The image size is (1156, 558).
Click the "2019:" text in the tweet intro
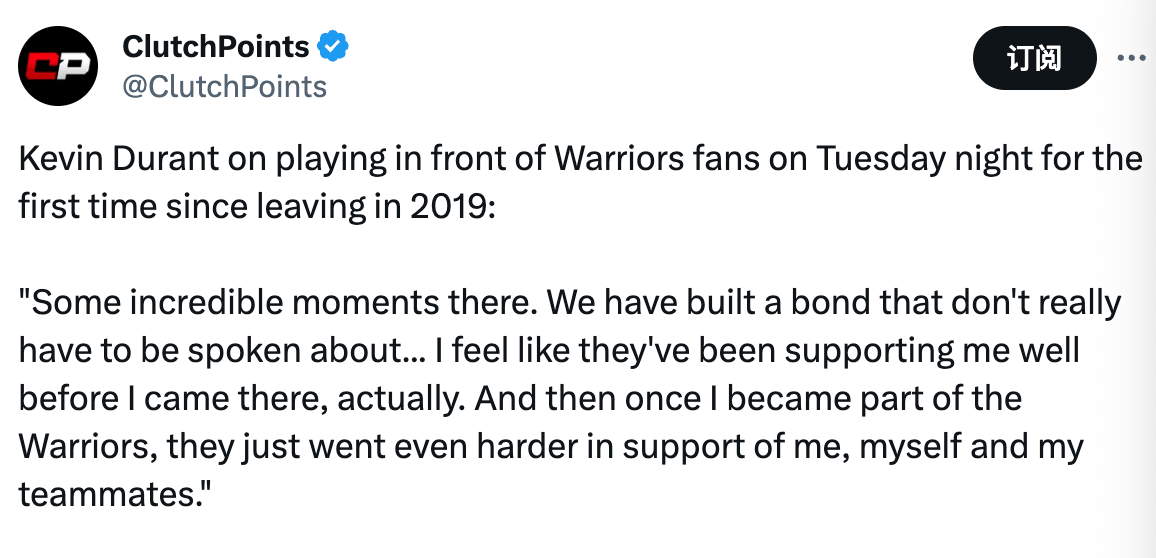[449, 206]
